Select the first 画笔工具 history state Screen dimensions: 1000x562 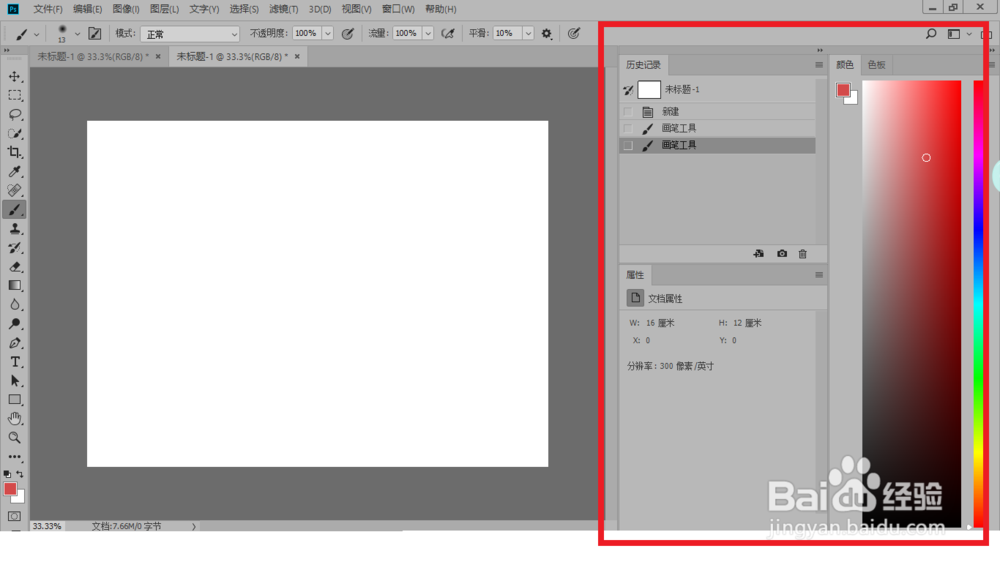pos(717,128)
